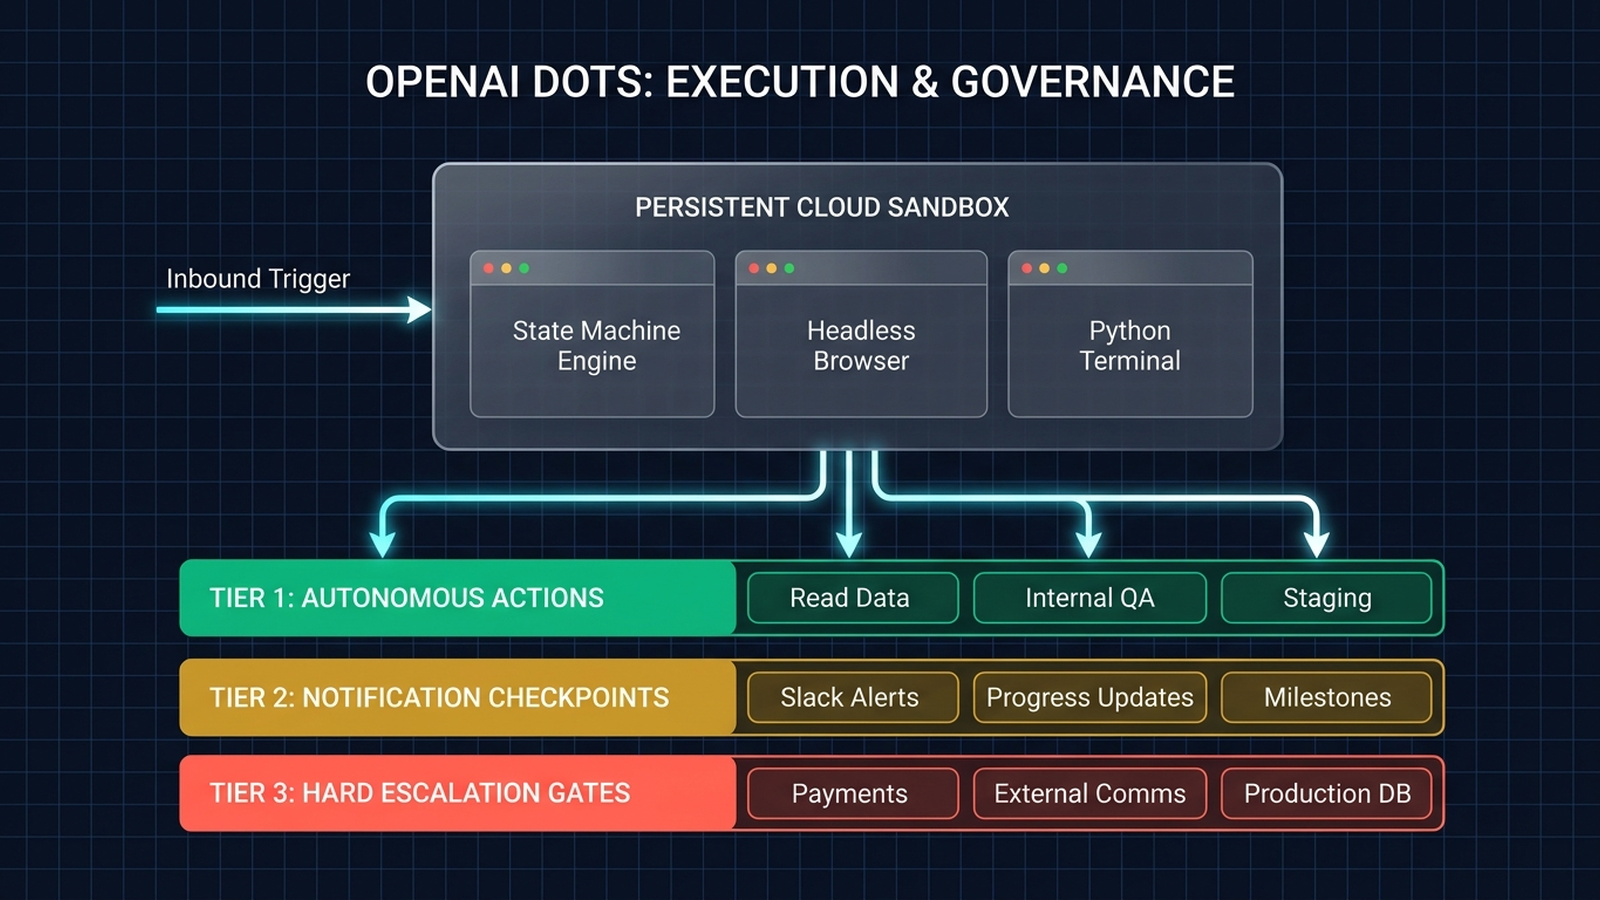Click green dot on Python Terminal window
This screenshot has height=900, width=1600.
pos(1062,268)
